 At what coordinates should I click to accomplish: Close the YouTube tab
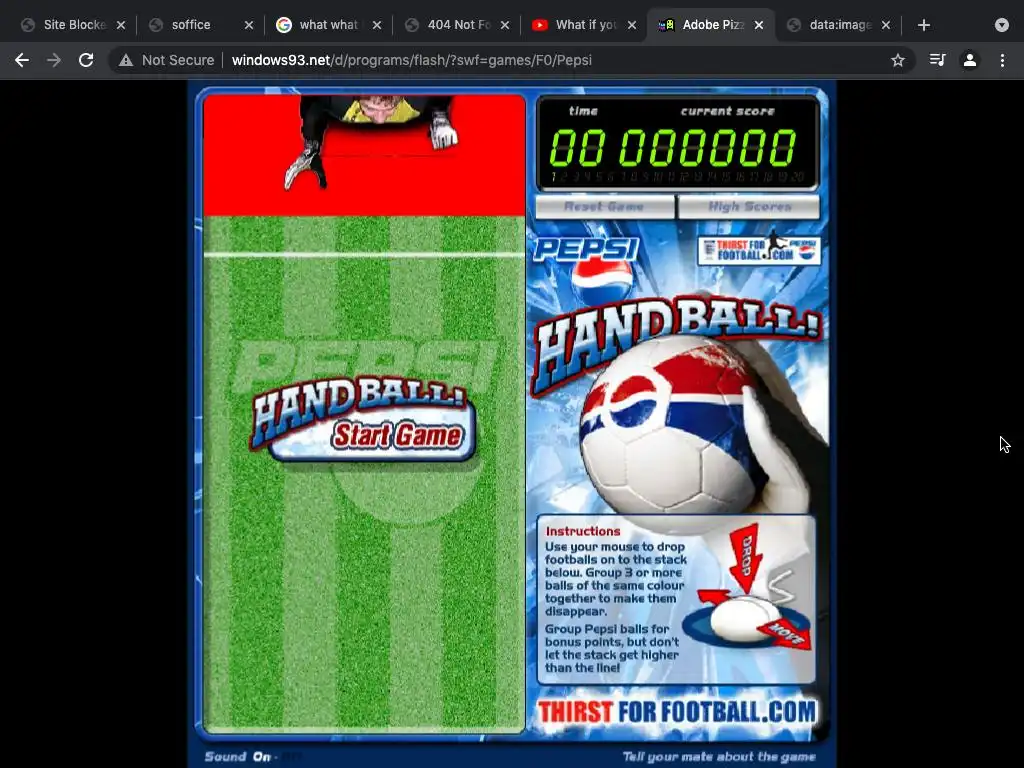click(632, 25)
